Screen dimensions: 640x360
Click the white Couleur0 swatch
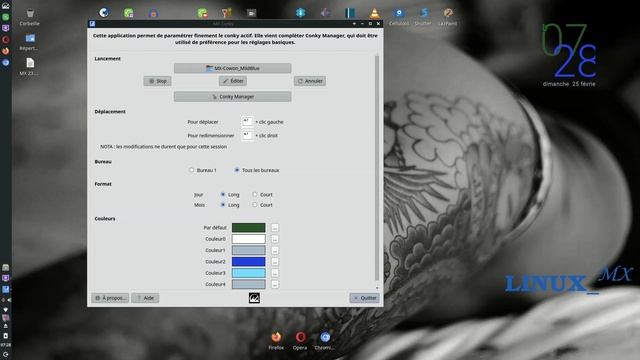tap(249, 239)
